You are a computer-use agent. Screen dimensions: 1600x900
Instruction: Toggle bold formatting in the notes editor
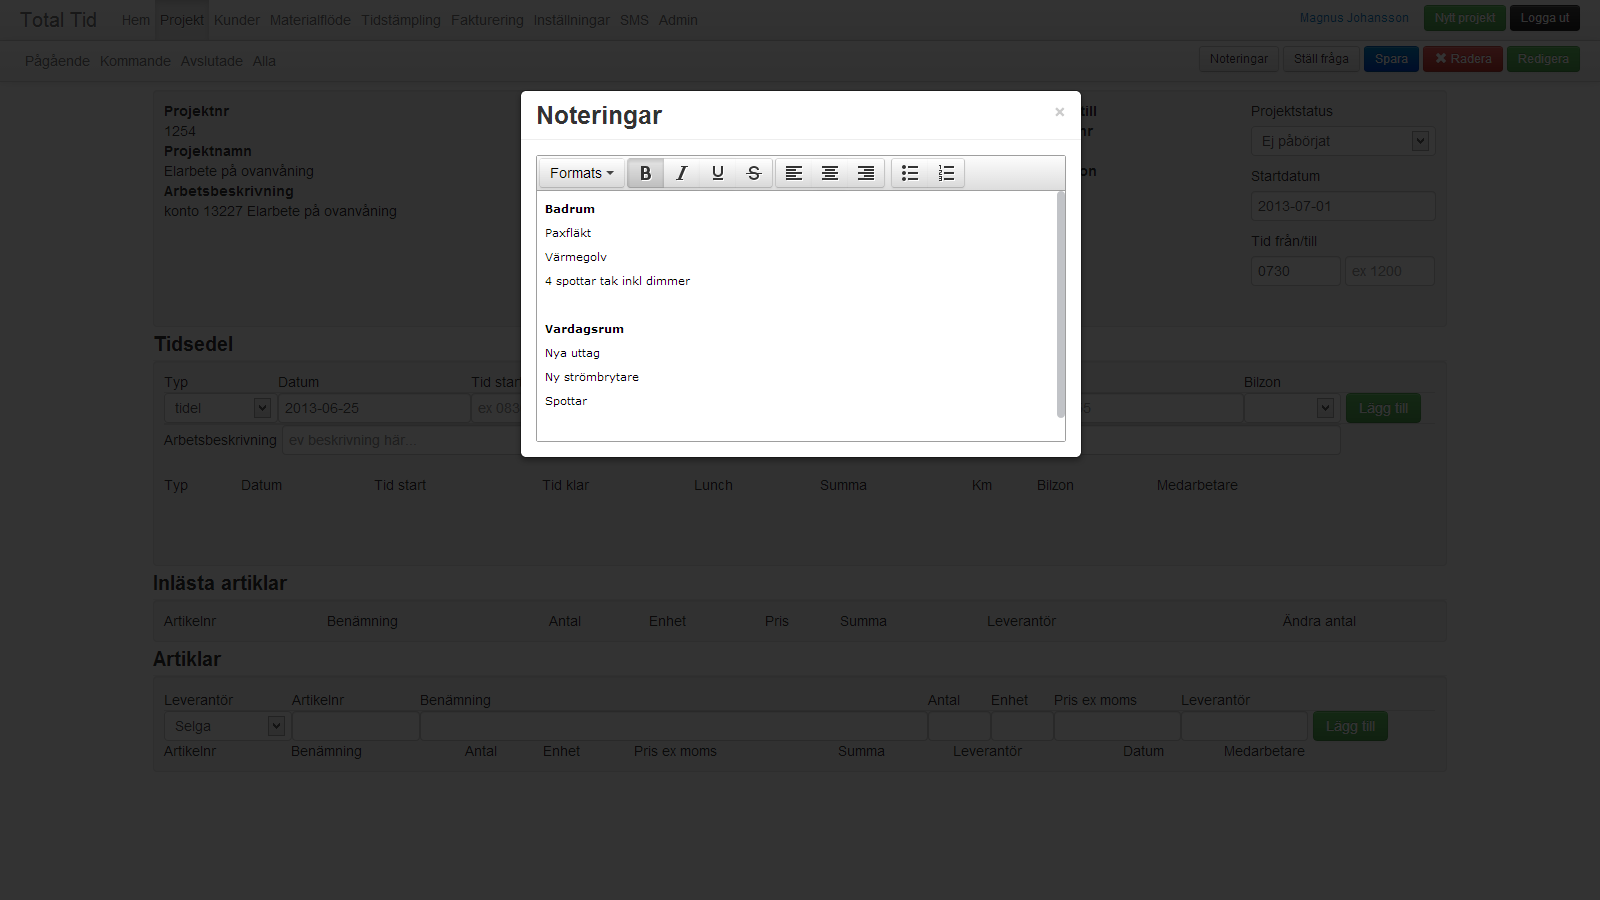pyautogui.click(x=645, y=173)
